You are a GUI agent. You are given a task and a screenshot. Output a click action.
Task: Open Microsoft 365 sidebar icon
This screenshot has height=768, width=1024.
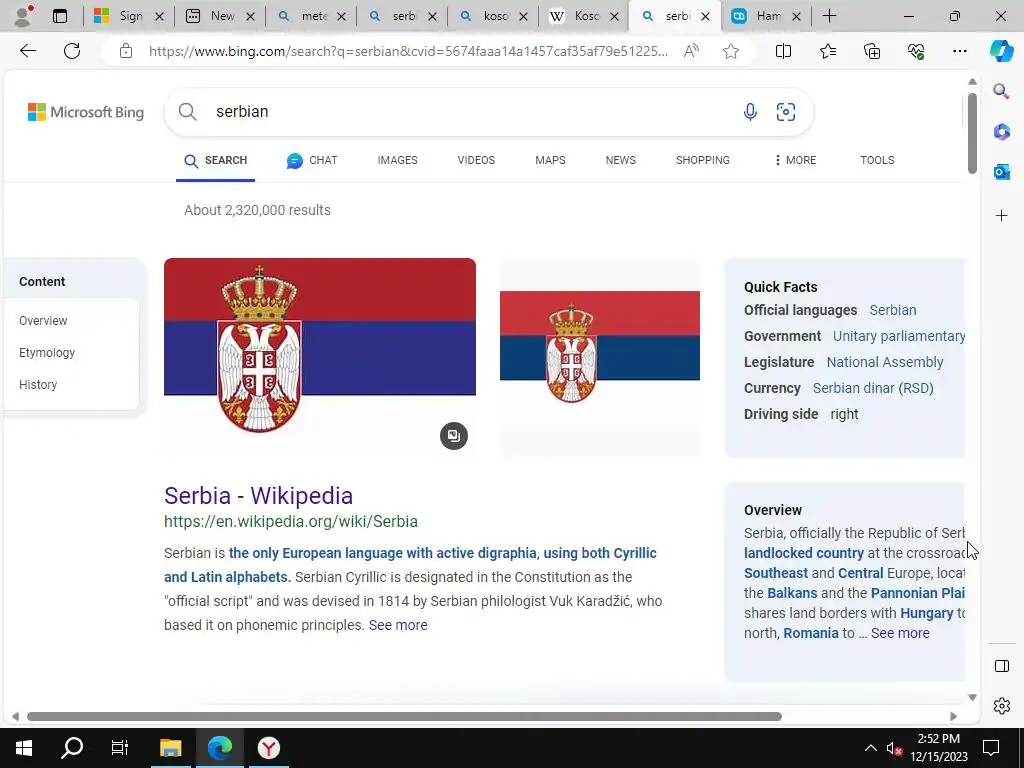[1001, 131]
